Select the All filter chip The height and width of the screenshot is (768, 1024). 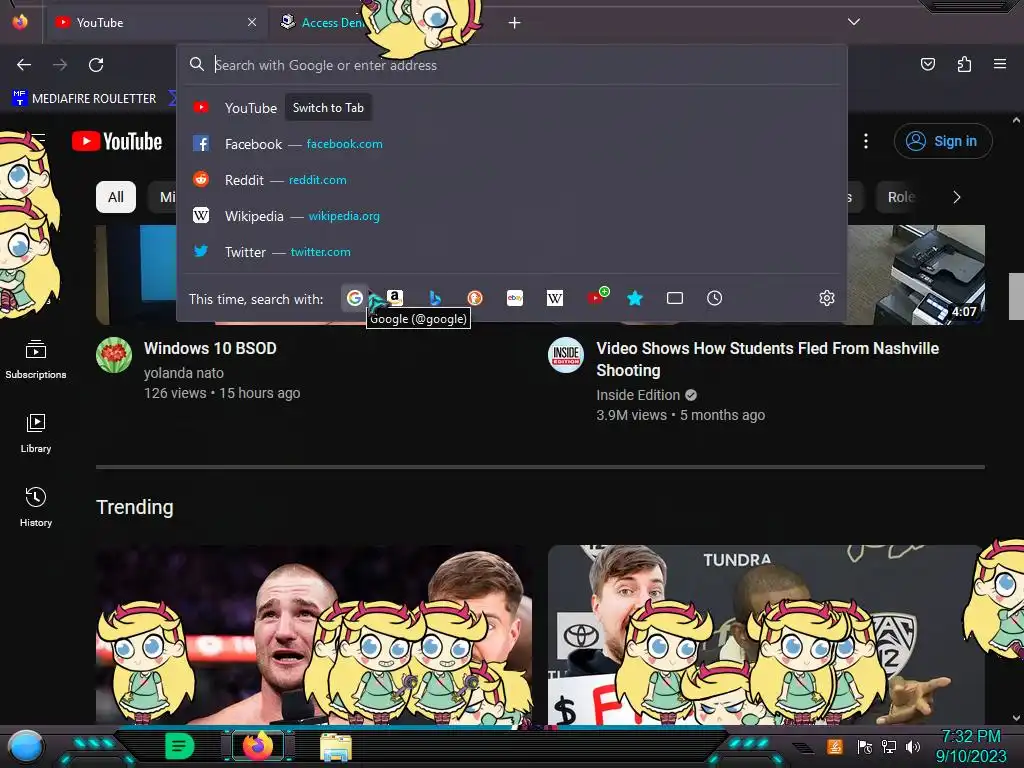(116, 197)
